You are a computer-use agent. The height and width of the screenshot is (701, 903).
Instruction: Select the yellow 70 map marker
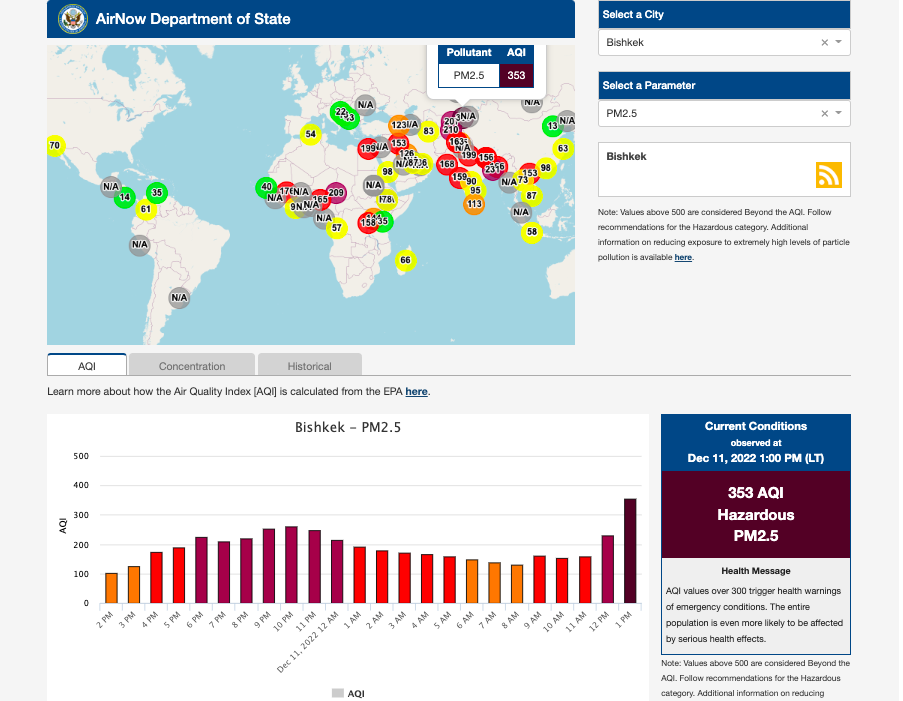(54, 146)
